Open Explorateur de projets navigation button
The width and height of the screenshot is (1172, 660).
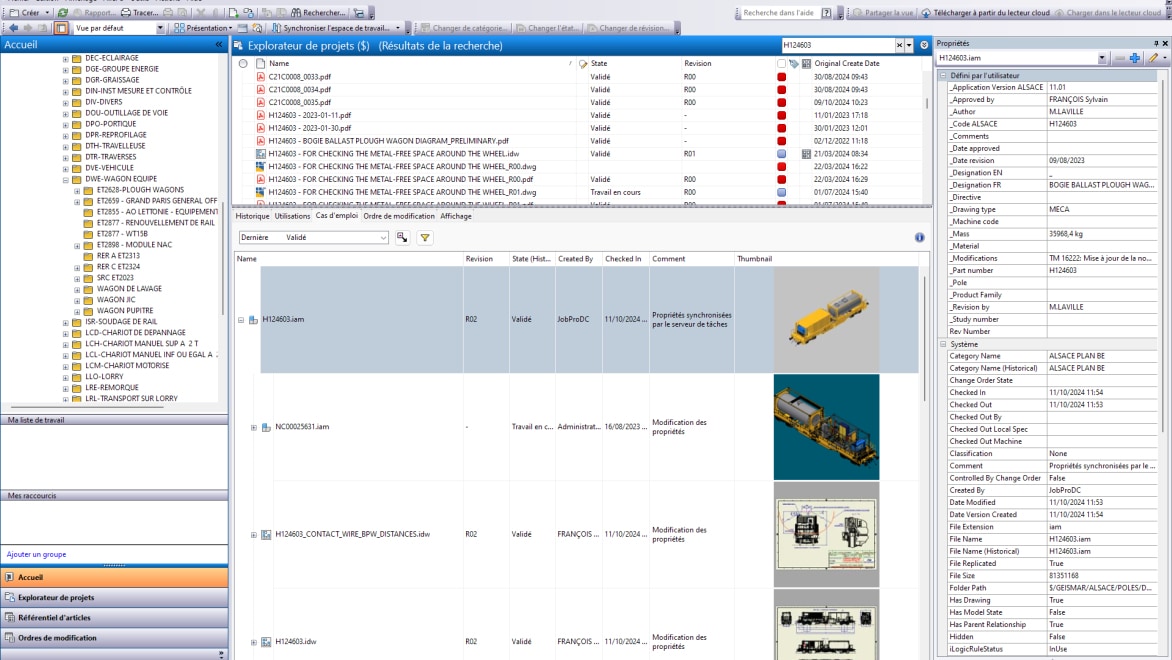(x=56, y=597)
